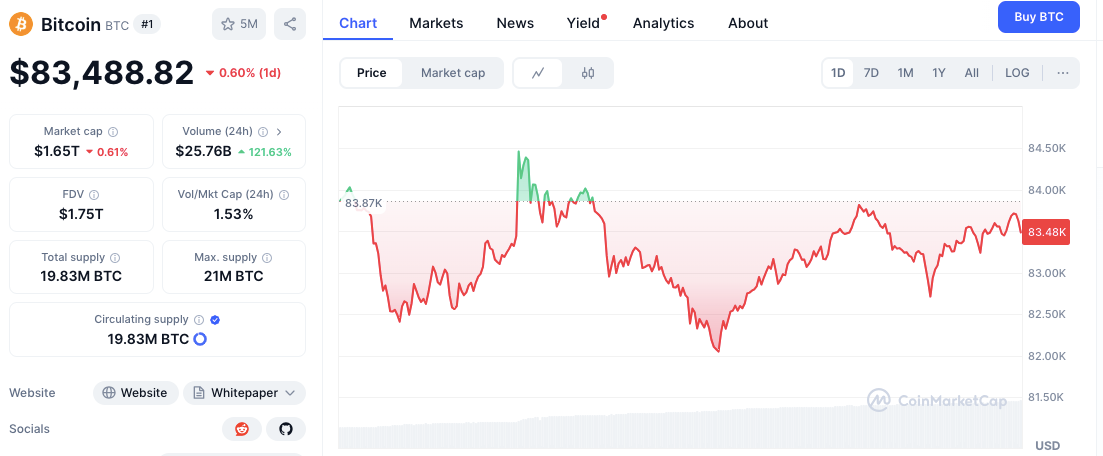The image size is (1103, 456).
Task: Click the $1.65T market cap value
Action: [57, 151]
